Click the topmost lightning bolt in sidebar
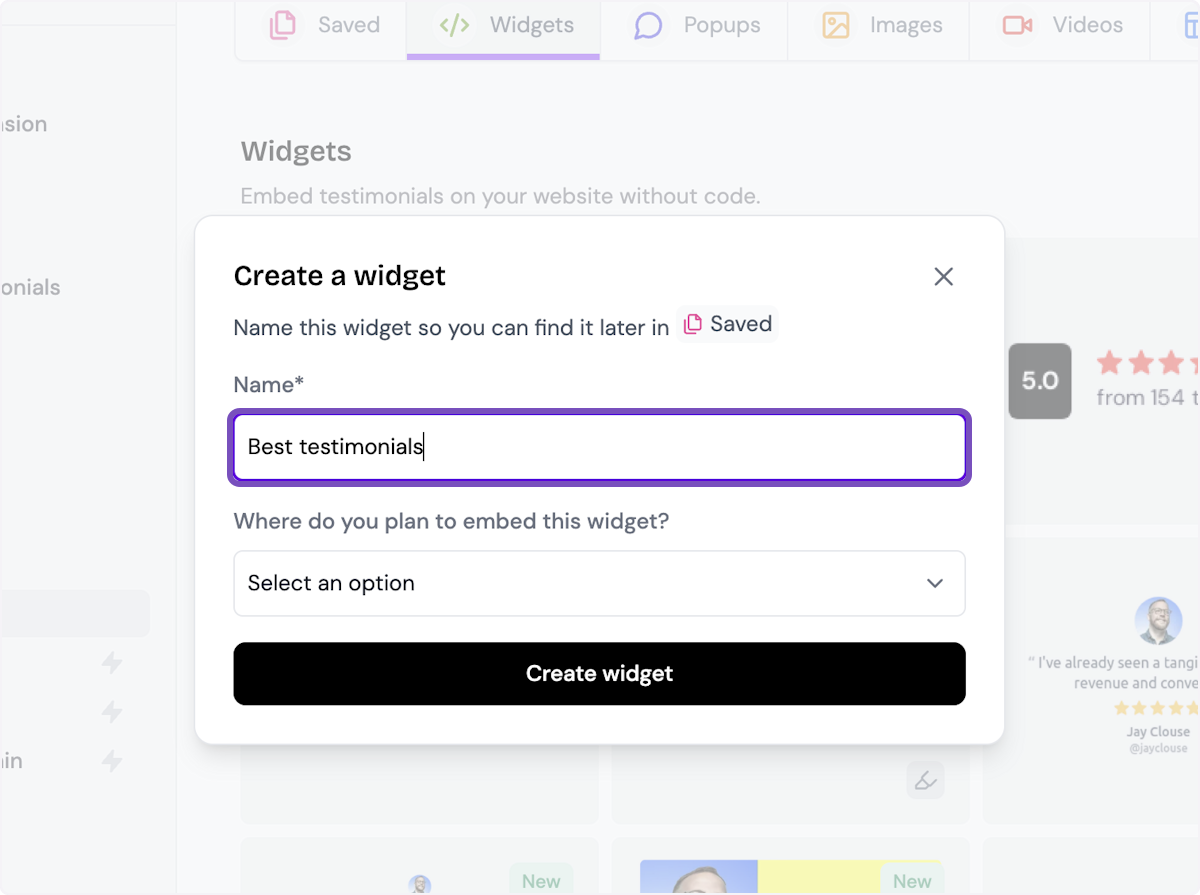 click(x=111, y=662)
